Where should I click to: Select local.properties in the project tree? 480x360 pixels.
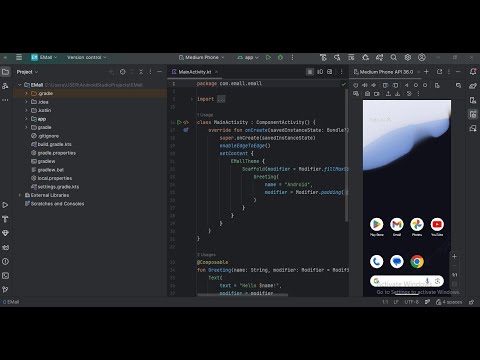pyautogui.click(x=55, y=178)
